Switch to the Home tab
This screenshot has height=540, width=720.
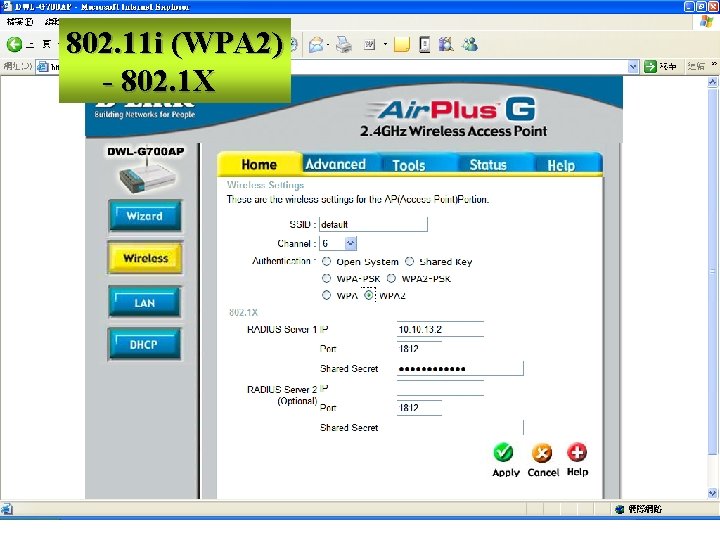pos(259,164)
